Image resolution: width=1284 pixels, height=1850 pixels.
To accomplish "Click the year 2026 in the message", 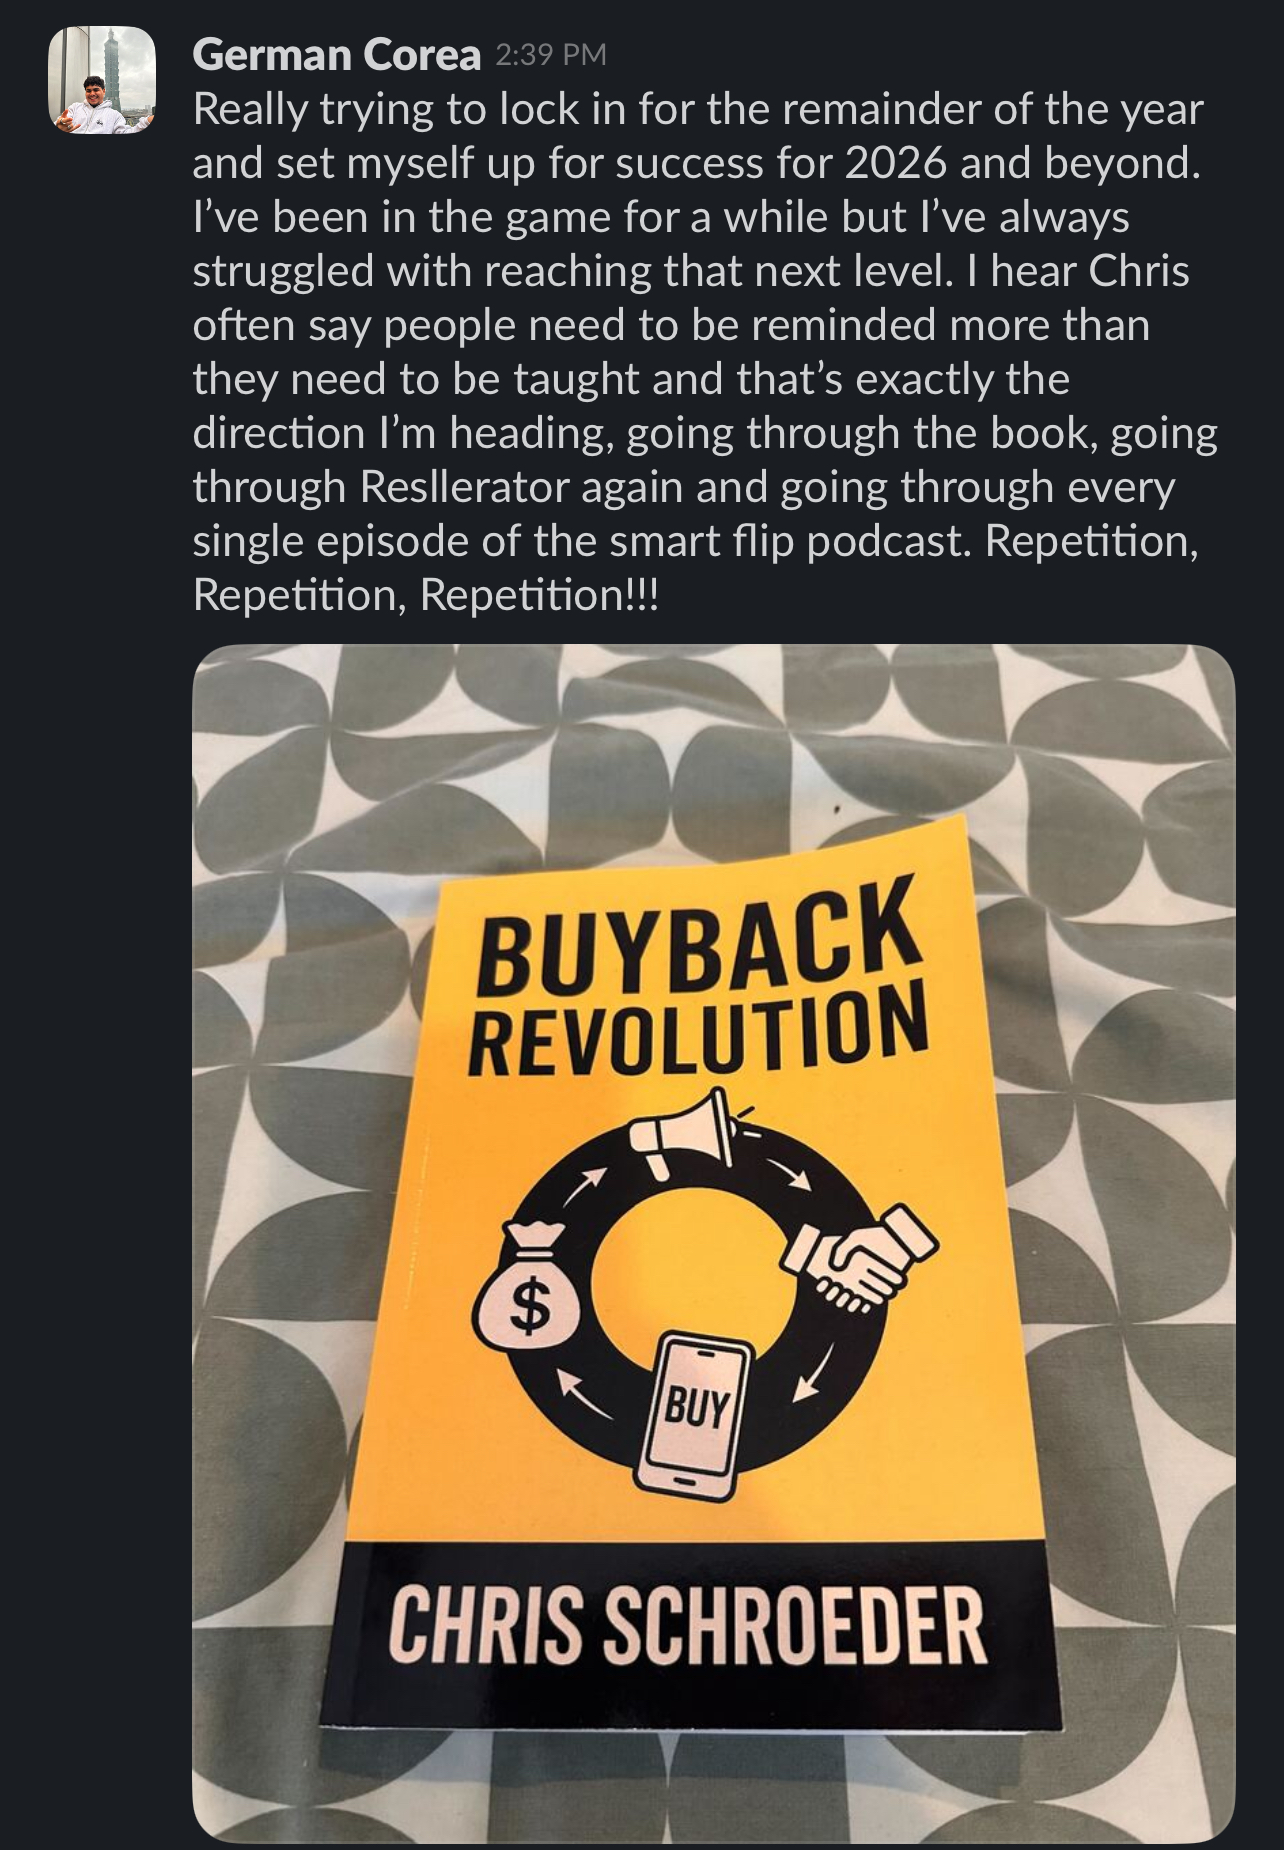I will click(895, 163).
